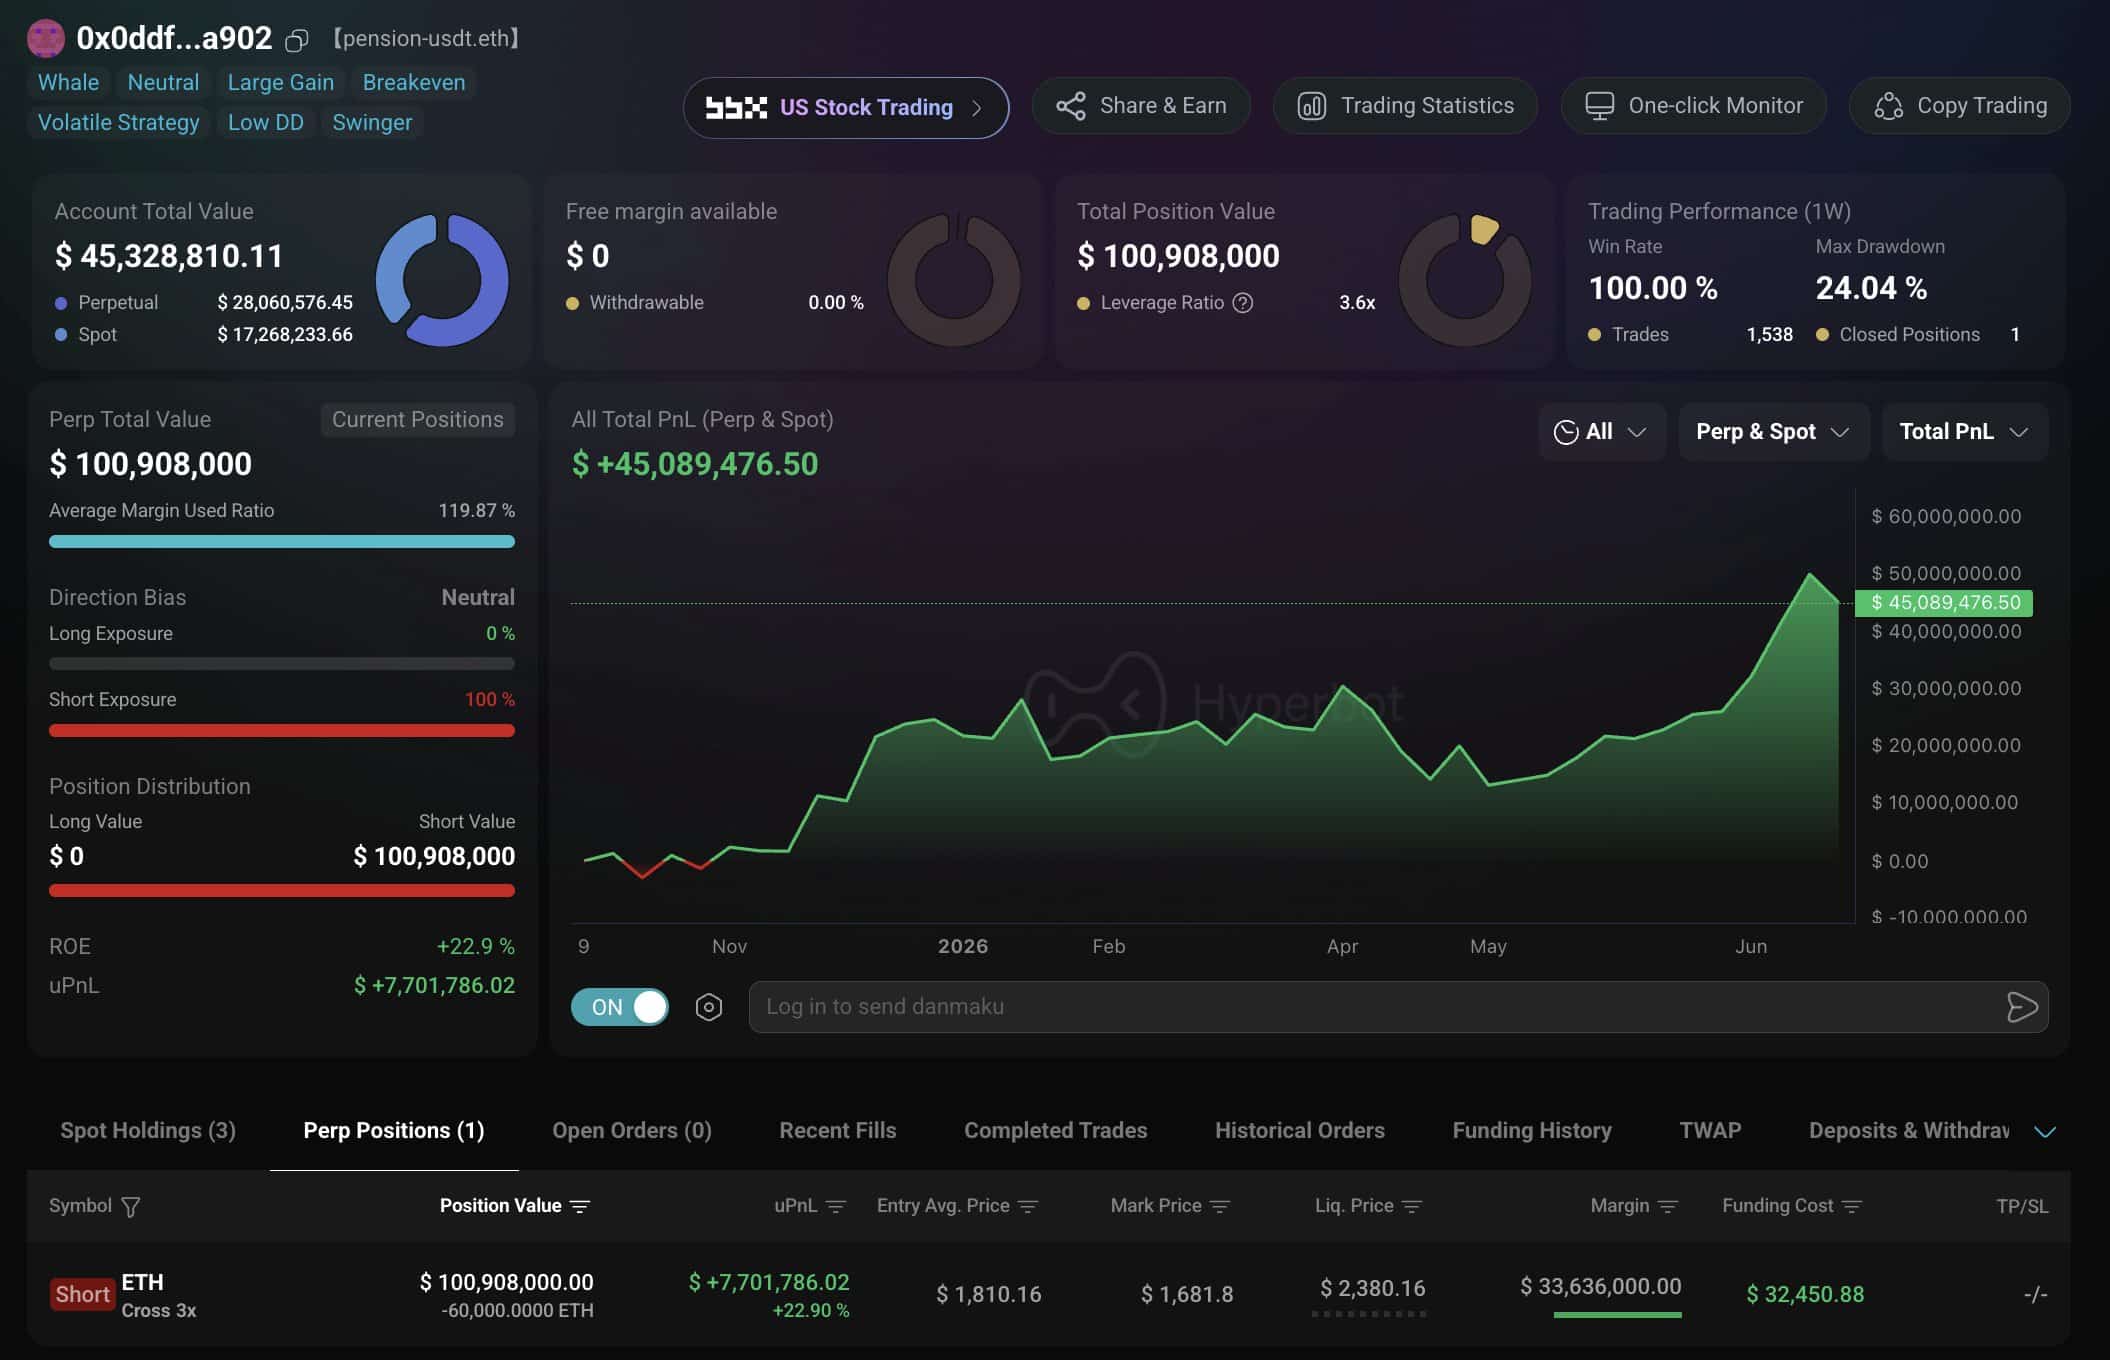Click the send danmaku arrow icon
Viewport: 2110px width, 1360px height.
[2021, 1007]
